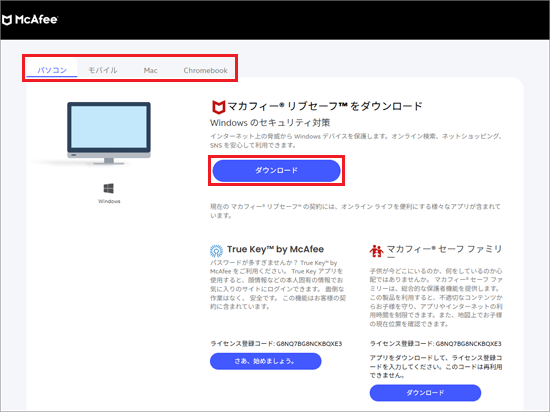This screenshot has width=550, height=412.
Task: Click the セーフ ファミリー family icon
Action: click(x=376, y=251)
